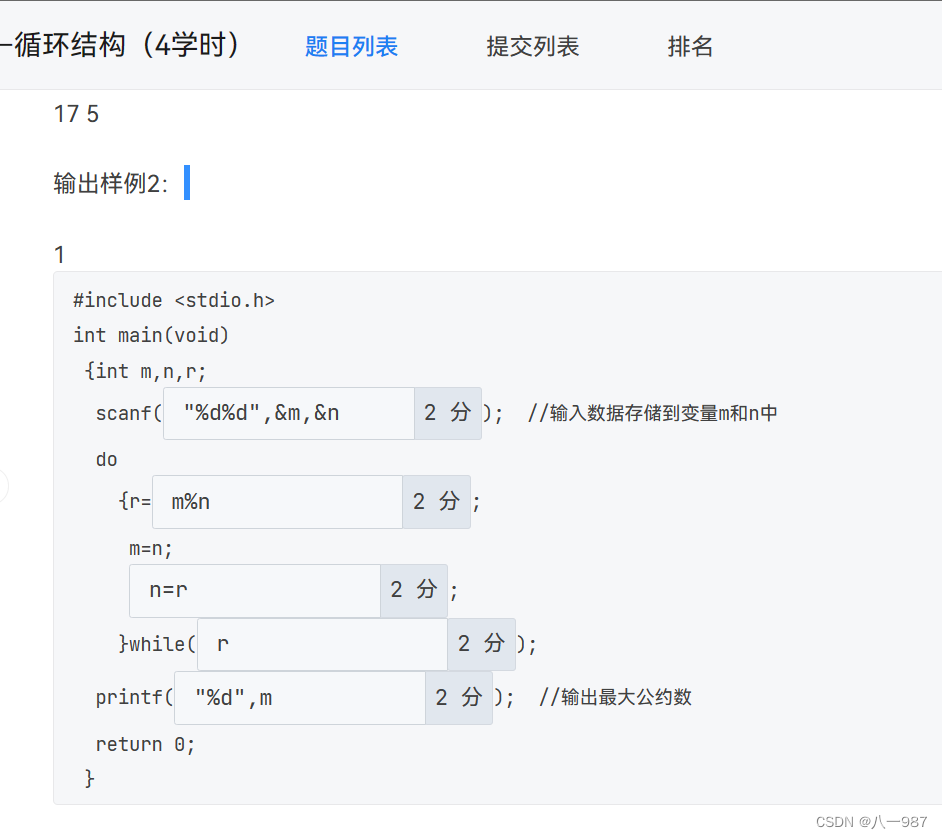Click the sample output line showing 1
Viewport: 942px width, 839px height.
(x=58, y=254)
